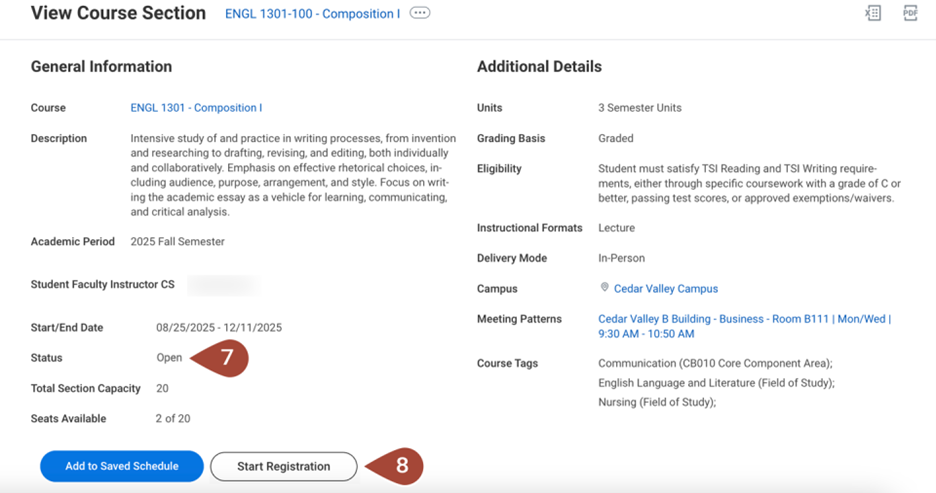Click the View Course Section page title
Screen dimensions: 936x493
(x=118, y=14)
